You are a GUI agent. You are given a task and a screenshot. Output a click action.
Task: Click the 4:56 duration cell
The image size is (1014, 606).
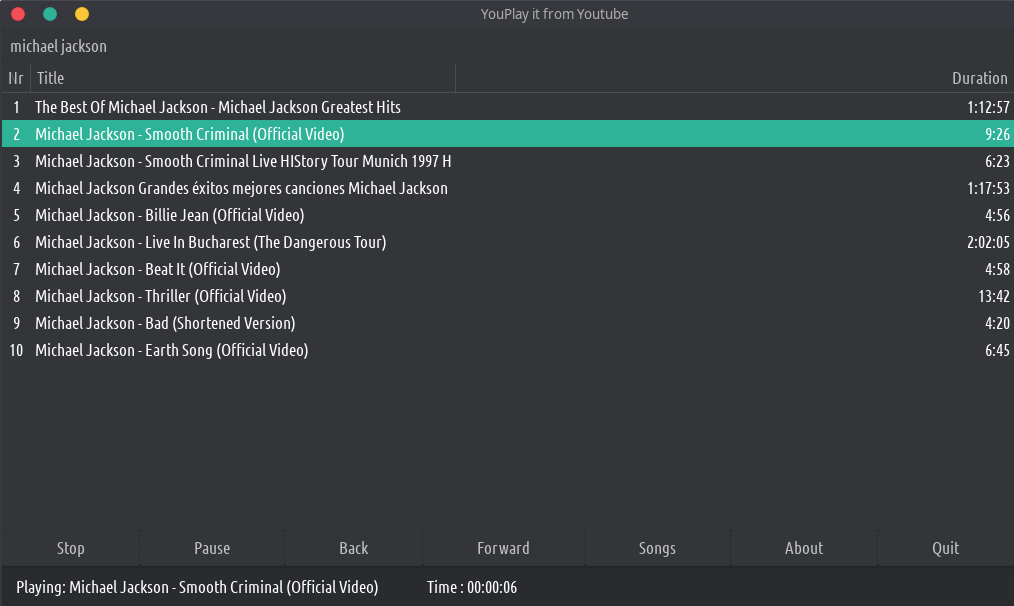997,215
